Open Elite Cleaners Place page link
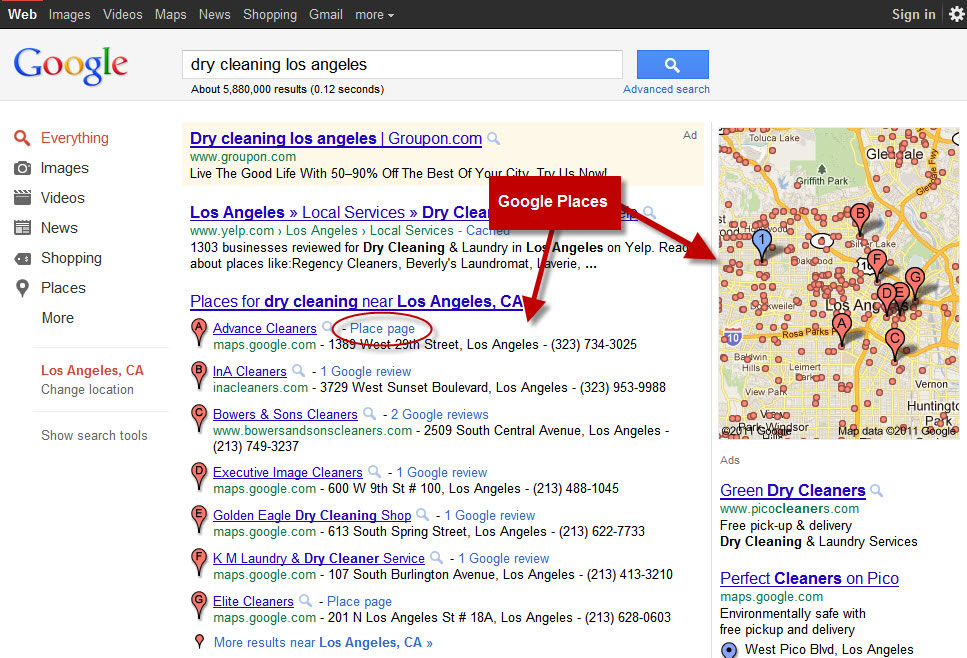The height and width of the screenshot is (658, 967). 359,601
